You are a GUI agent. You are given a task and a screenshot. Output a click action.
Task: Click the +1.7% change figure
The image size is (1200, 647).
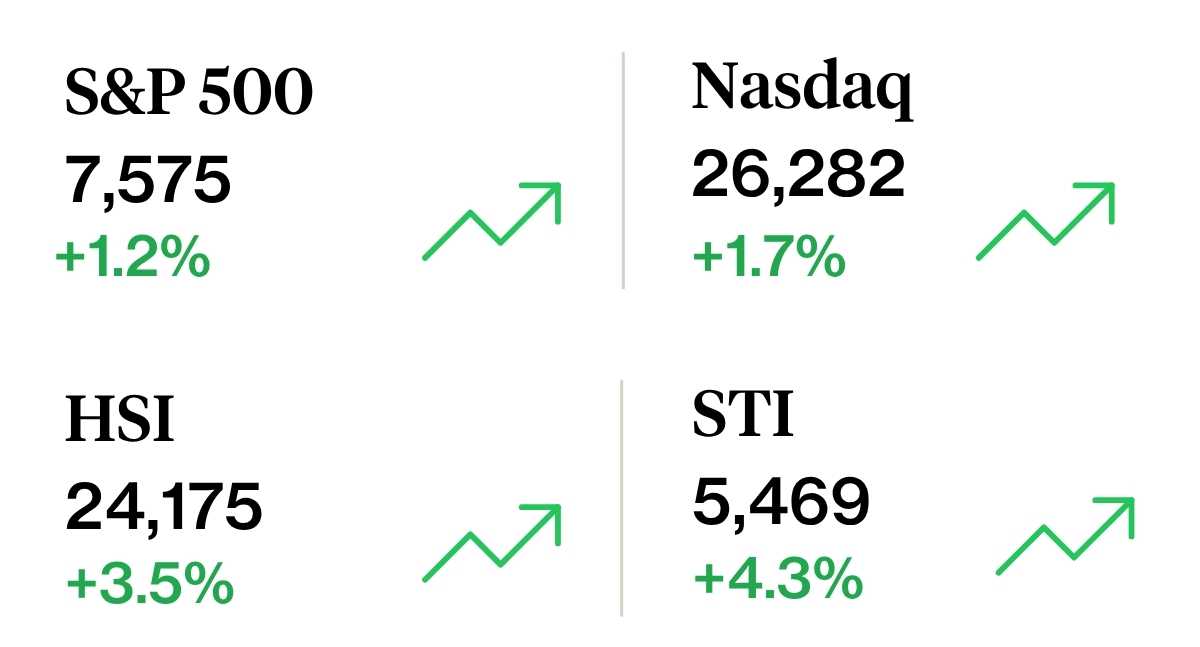tap(769, 258)
